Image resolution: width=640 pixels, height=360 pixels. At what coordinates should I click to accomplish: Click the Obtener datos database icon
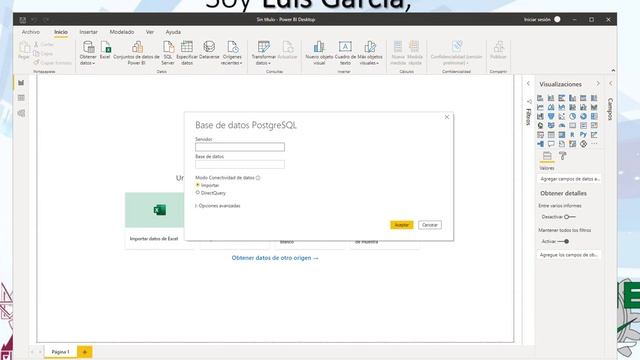pos(88,47)
